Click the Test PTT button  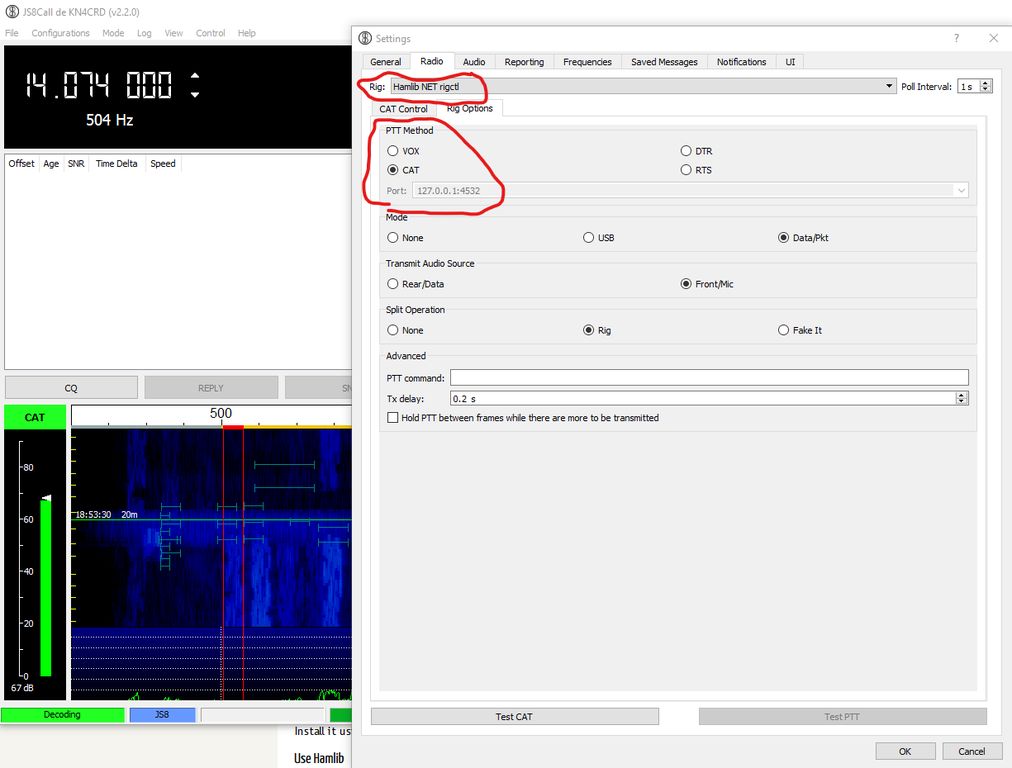(x=842, y=716)
